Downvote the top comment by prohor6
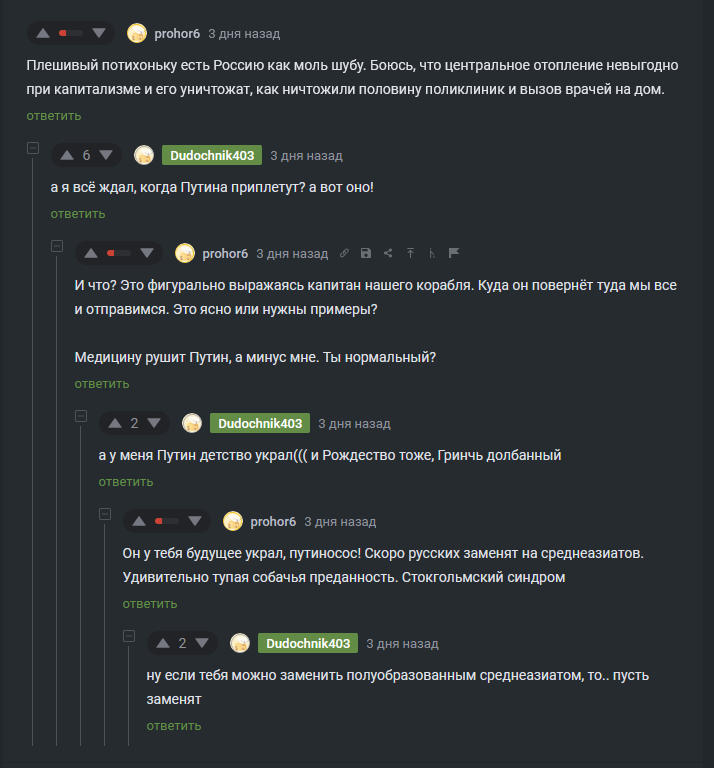Viewport: 714px width, 768px height. coord(98,33)
